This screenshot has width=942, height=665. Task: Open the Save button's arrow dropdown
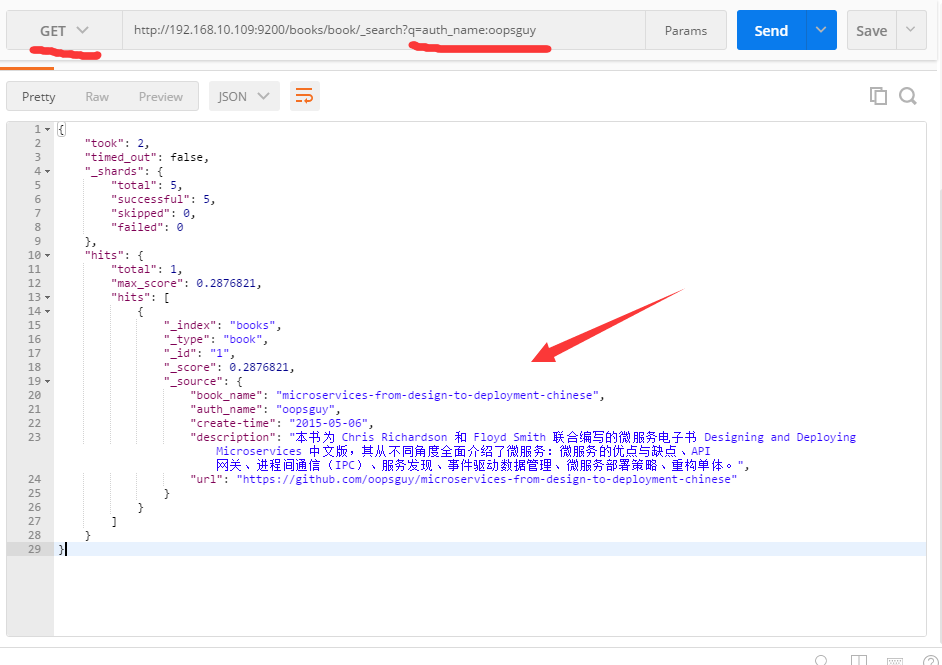pyautogui.click(x=910, y=30)
